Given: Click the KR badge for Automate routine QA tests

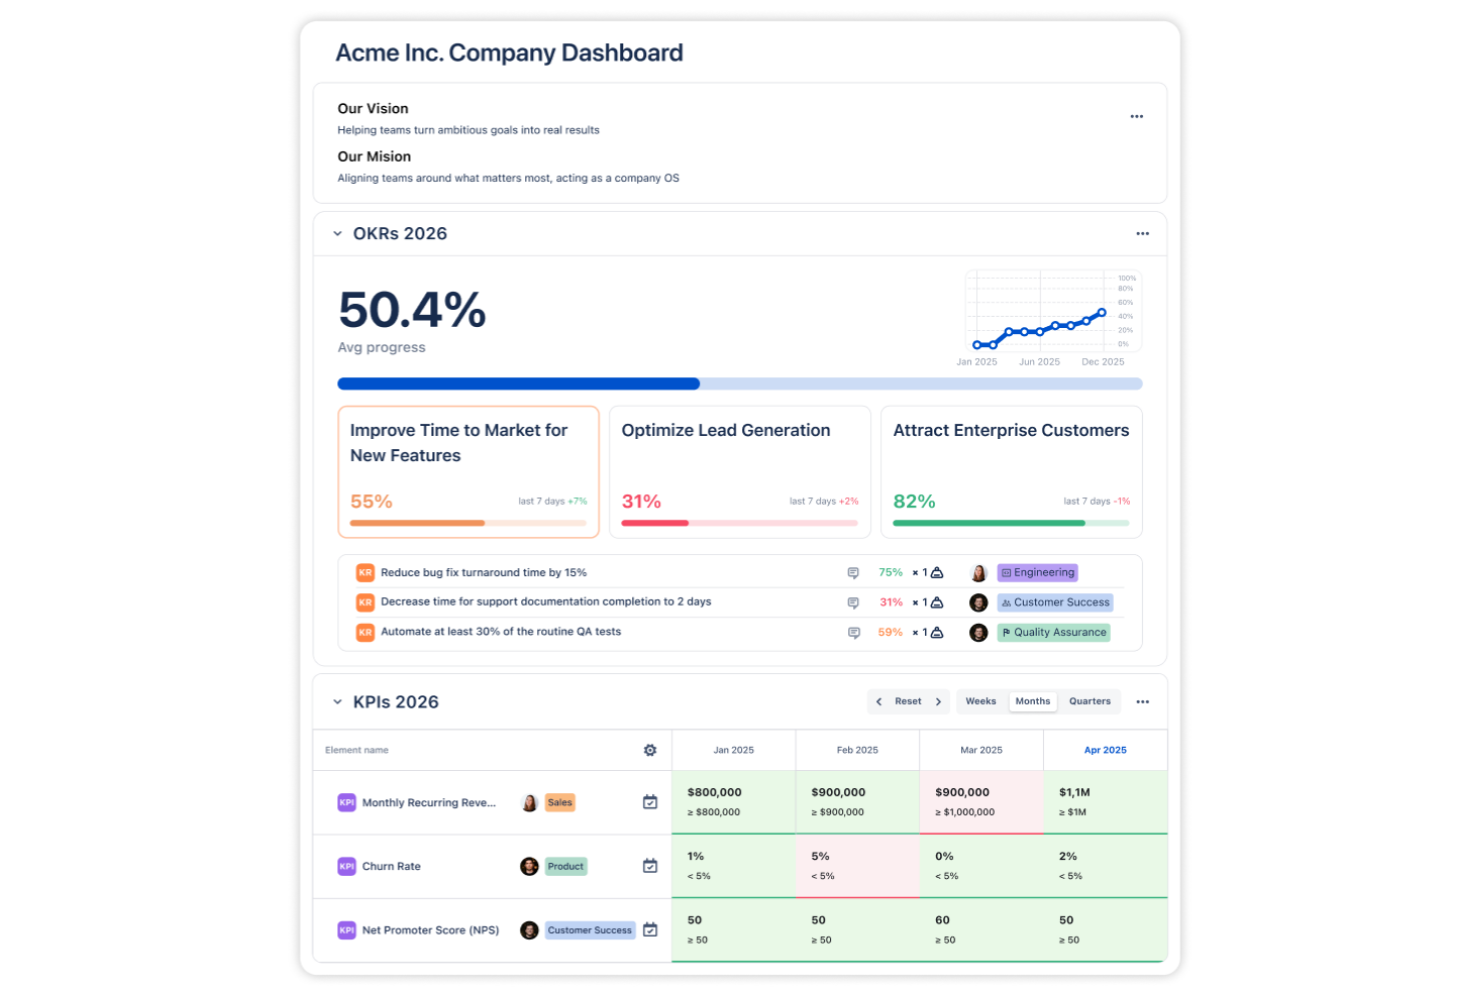Looking at the screenshot, I should tap(365, 632).
